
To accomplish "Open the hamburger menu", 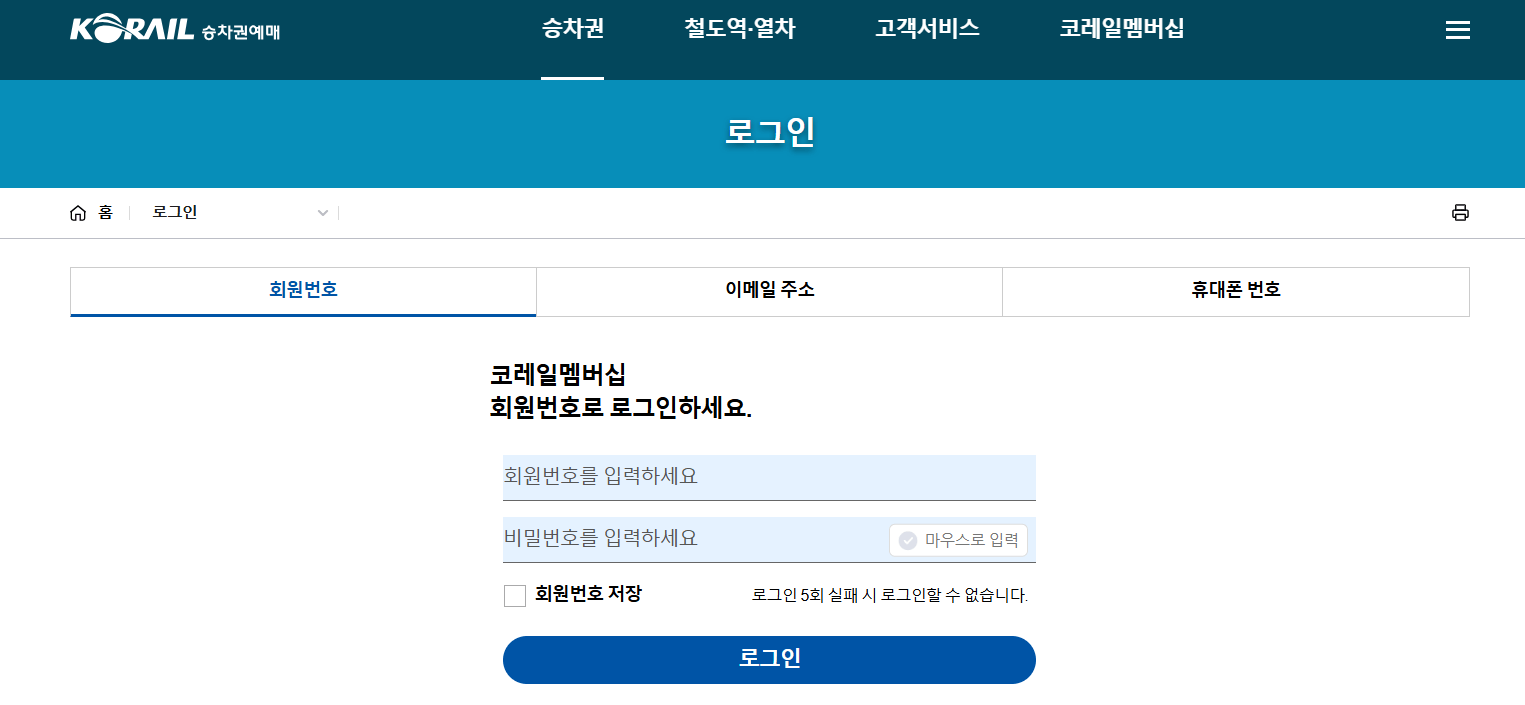I will [x=1457, y=30].
